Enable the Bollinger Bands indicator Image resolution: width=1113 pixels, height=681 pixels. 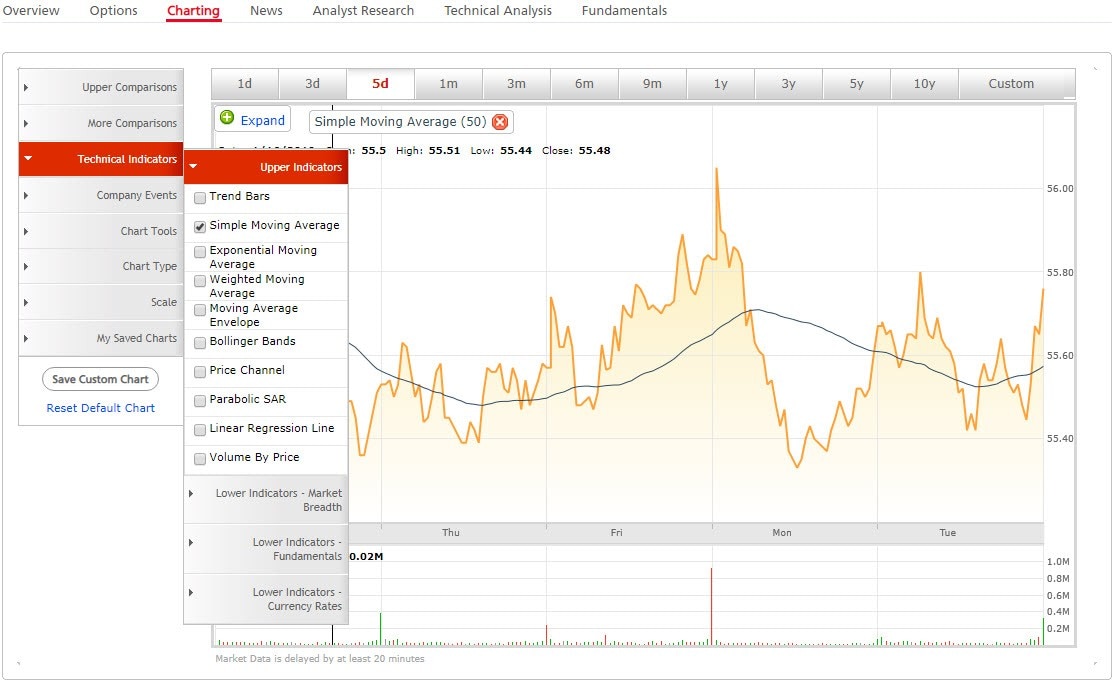coord(198,344)
